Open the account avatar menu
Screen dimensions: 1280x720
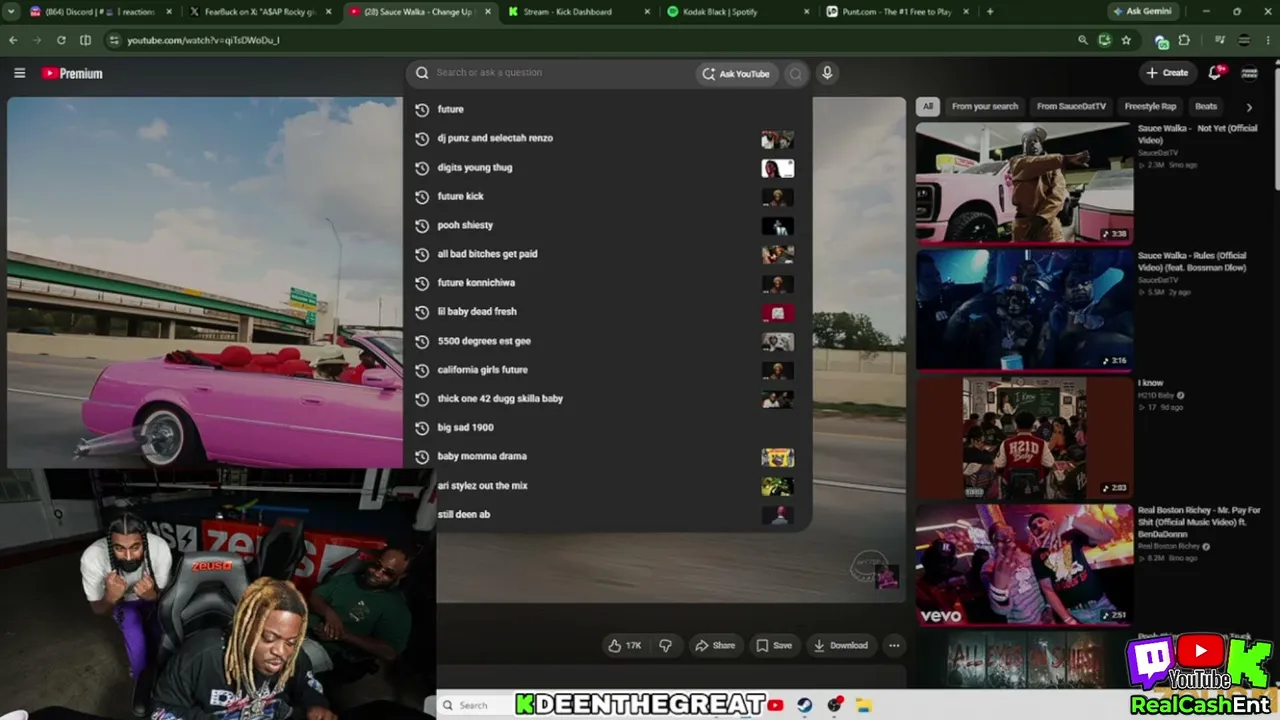[x=1249, y=73]
